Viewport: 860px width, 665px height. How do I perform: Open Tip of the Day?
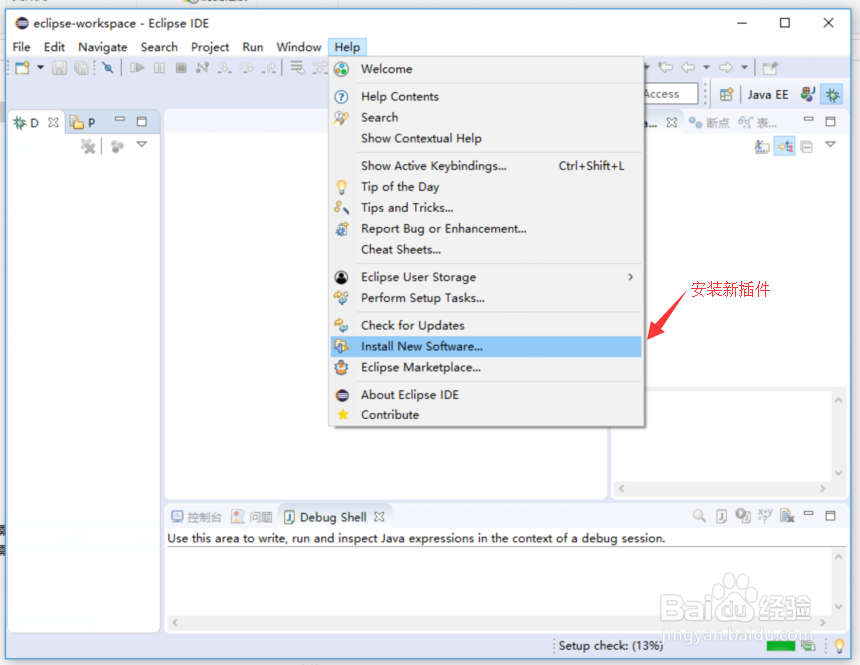[x=486, y=187]
